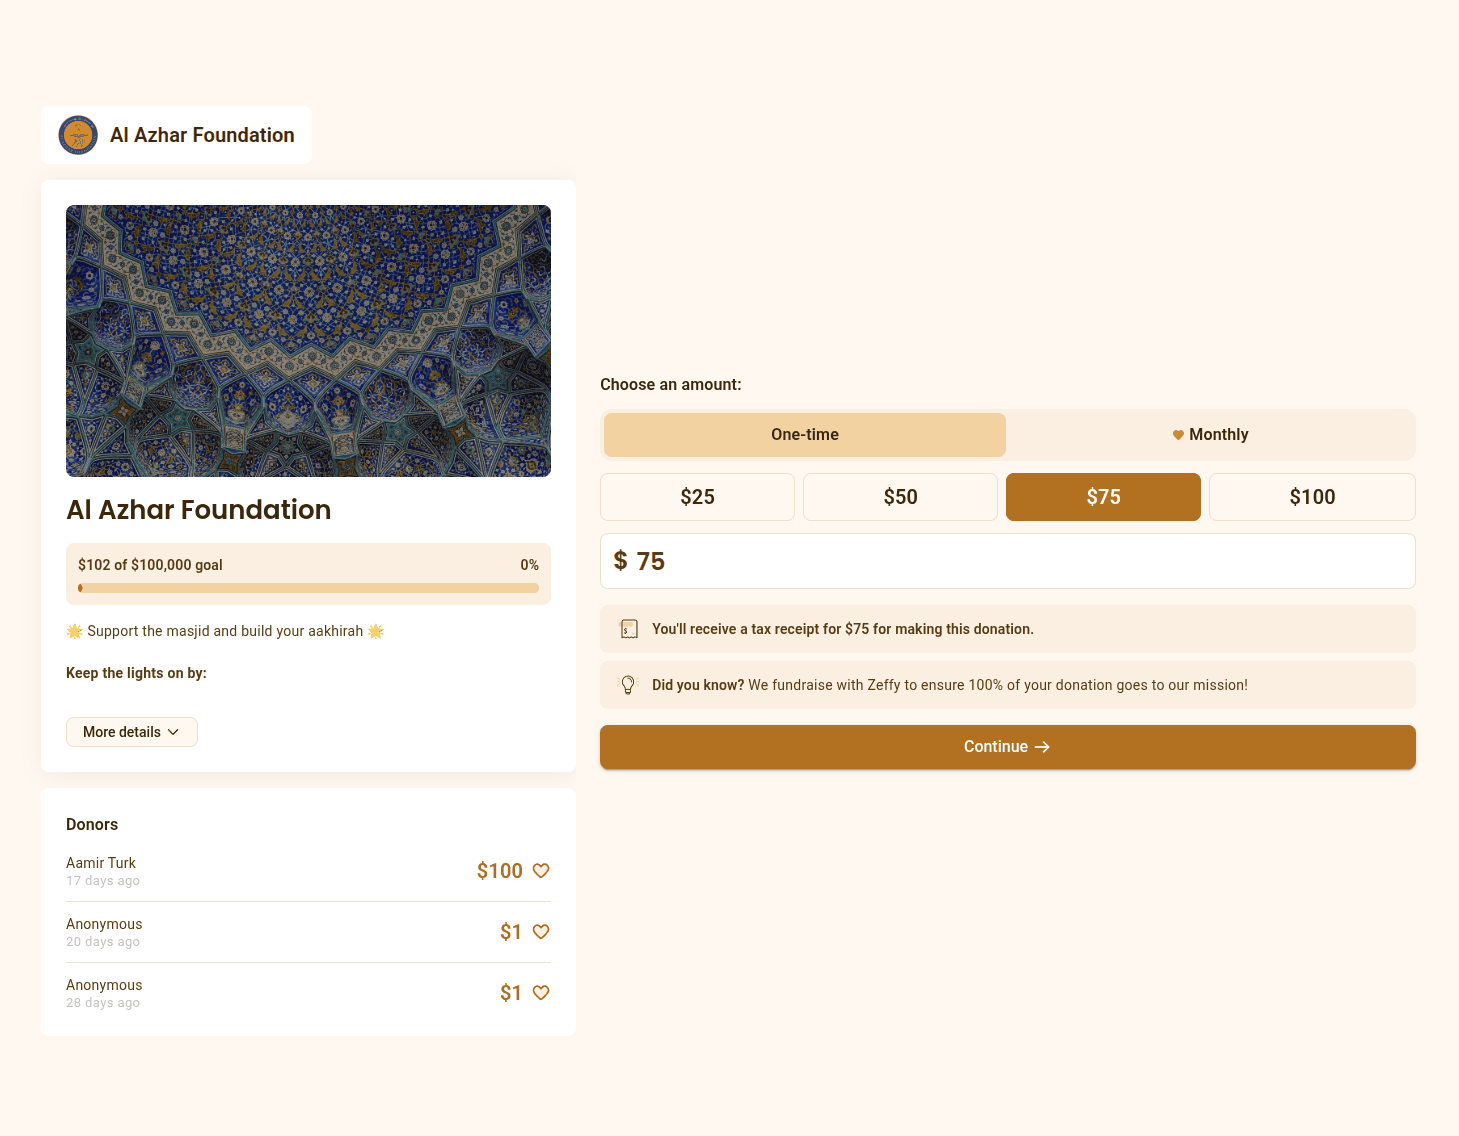
Task: Click the mosque ceiling campaign image
Action: [x=308, y=340]
